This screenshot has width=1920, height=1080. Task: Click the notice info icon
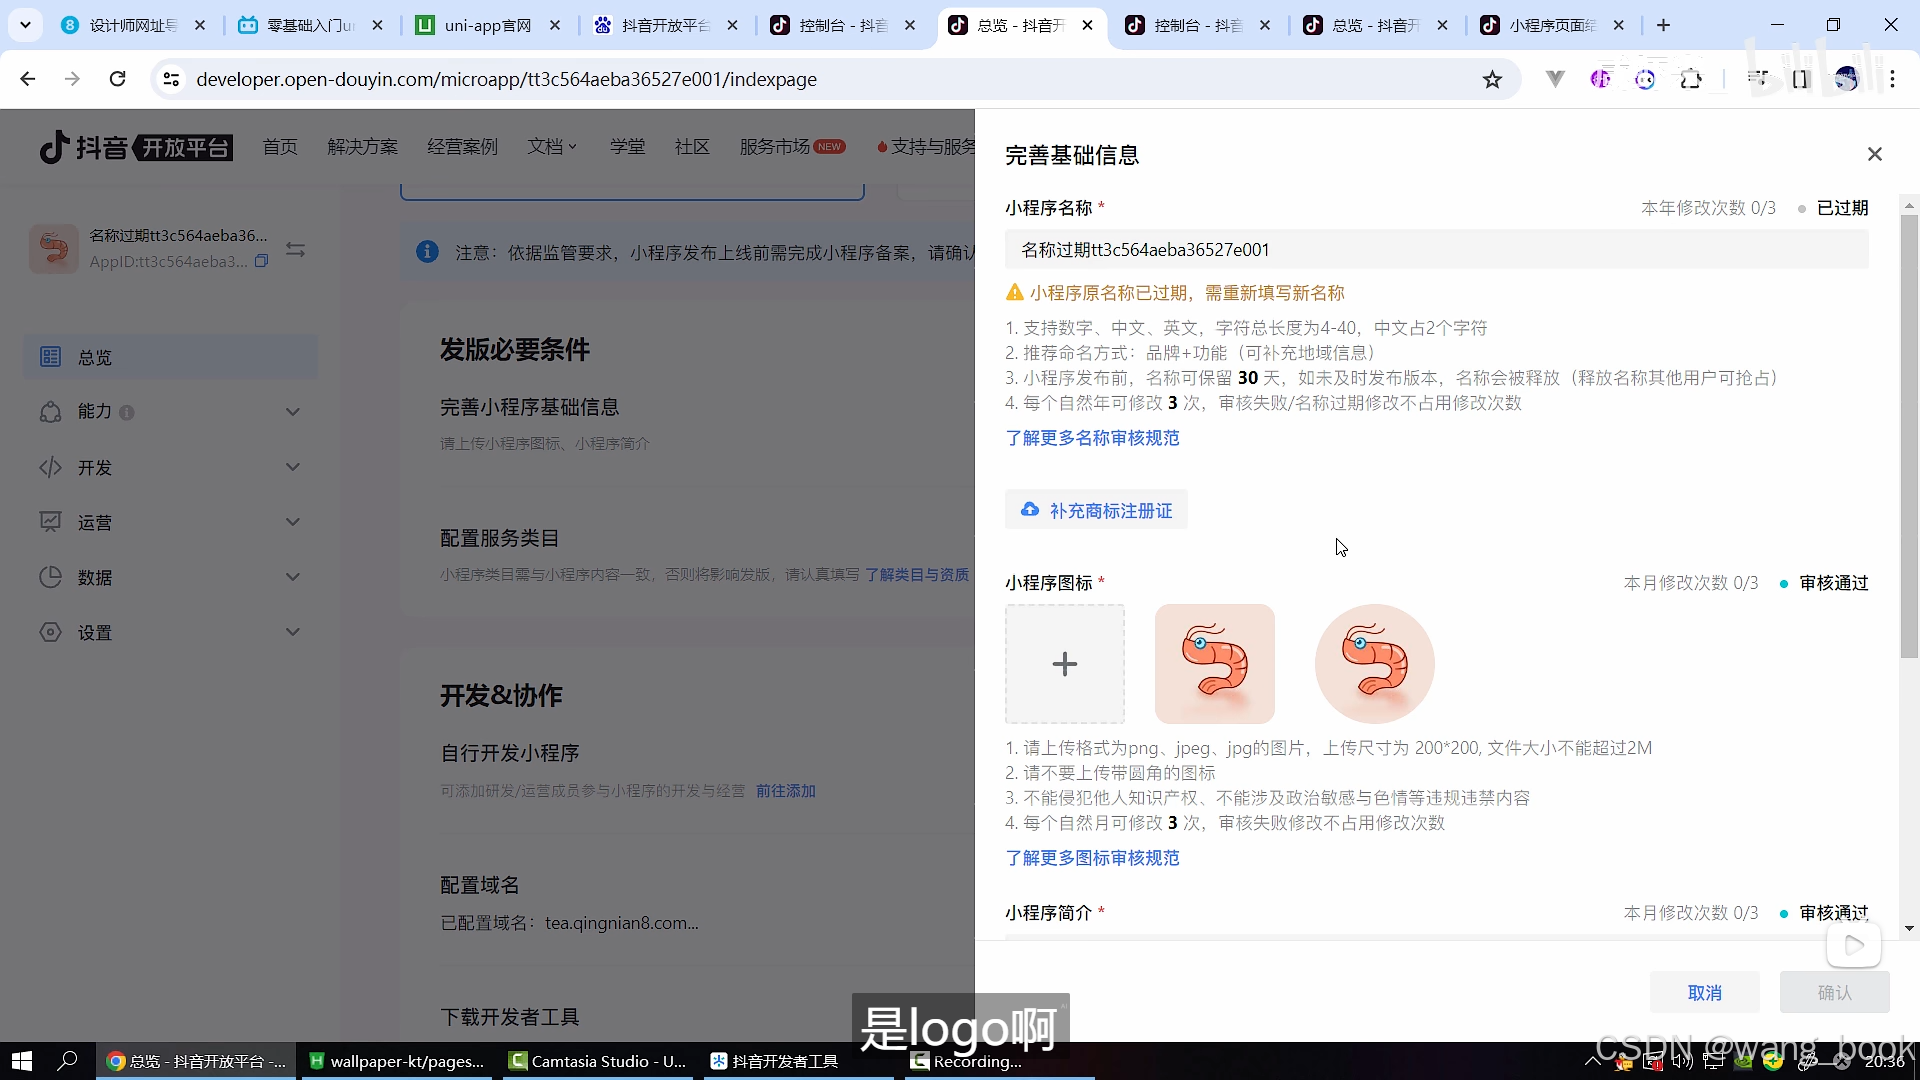tap(427, 252)
